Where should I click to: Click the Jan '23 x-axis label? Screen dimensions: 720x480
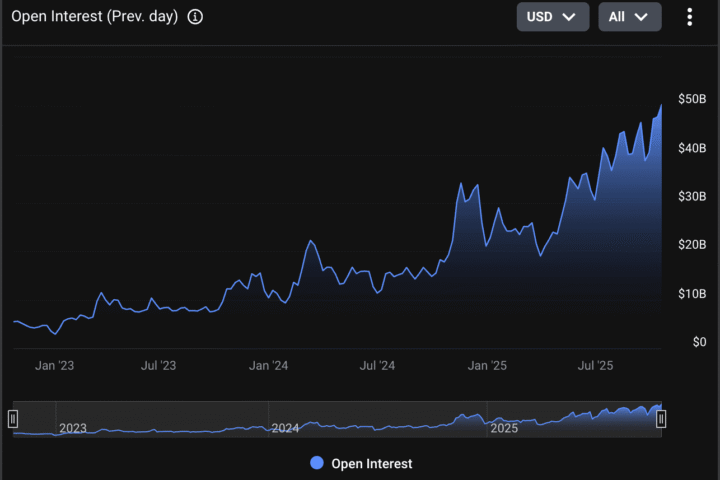tap(54, 366)
